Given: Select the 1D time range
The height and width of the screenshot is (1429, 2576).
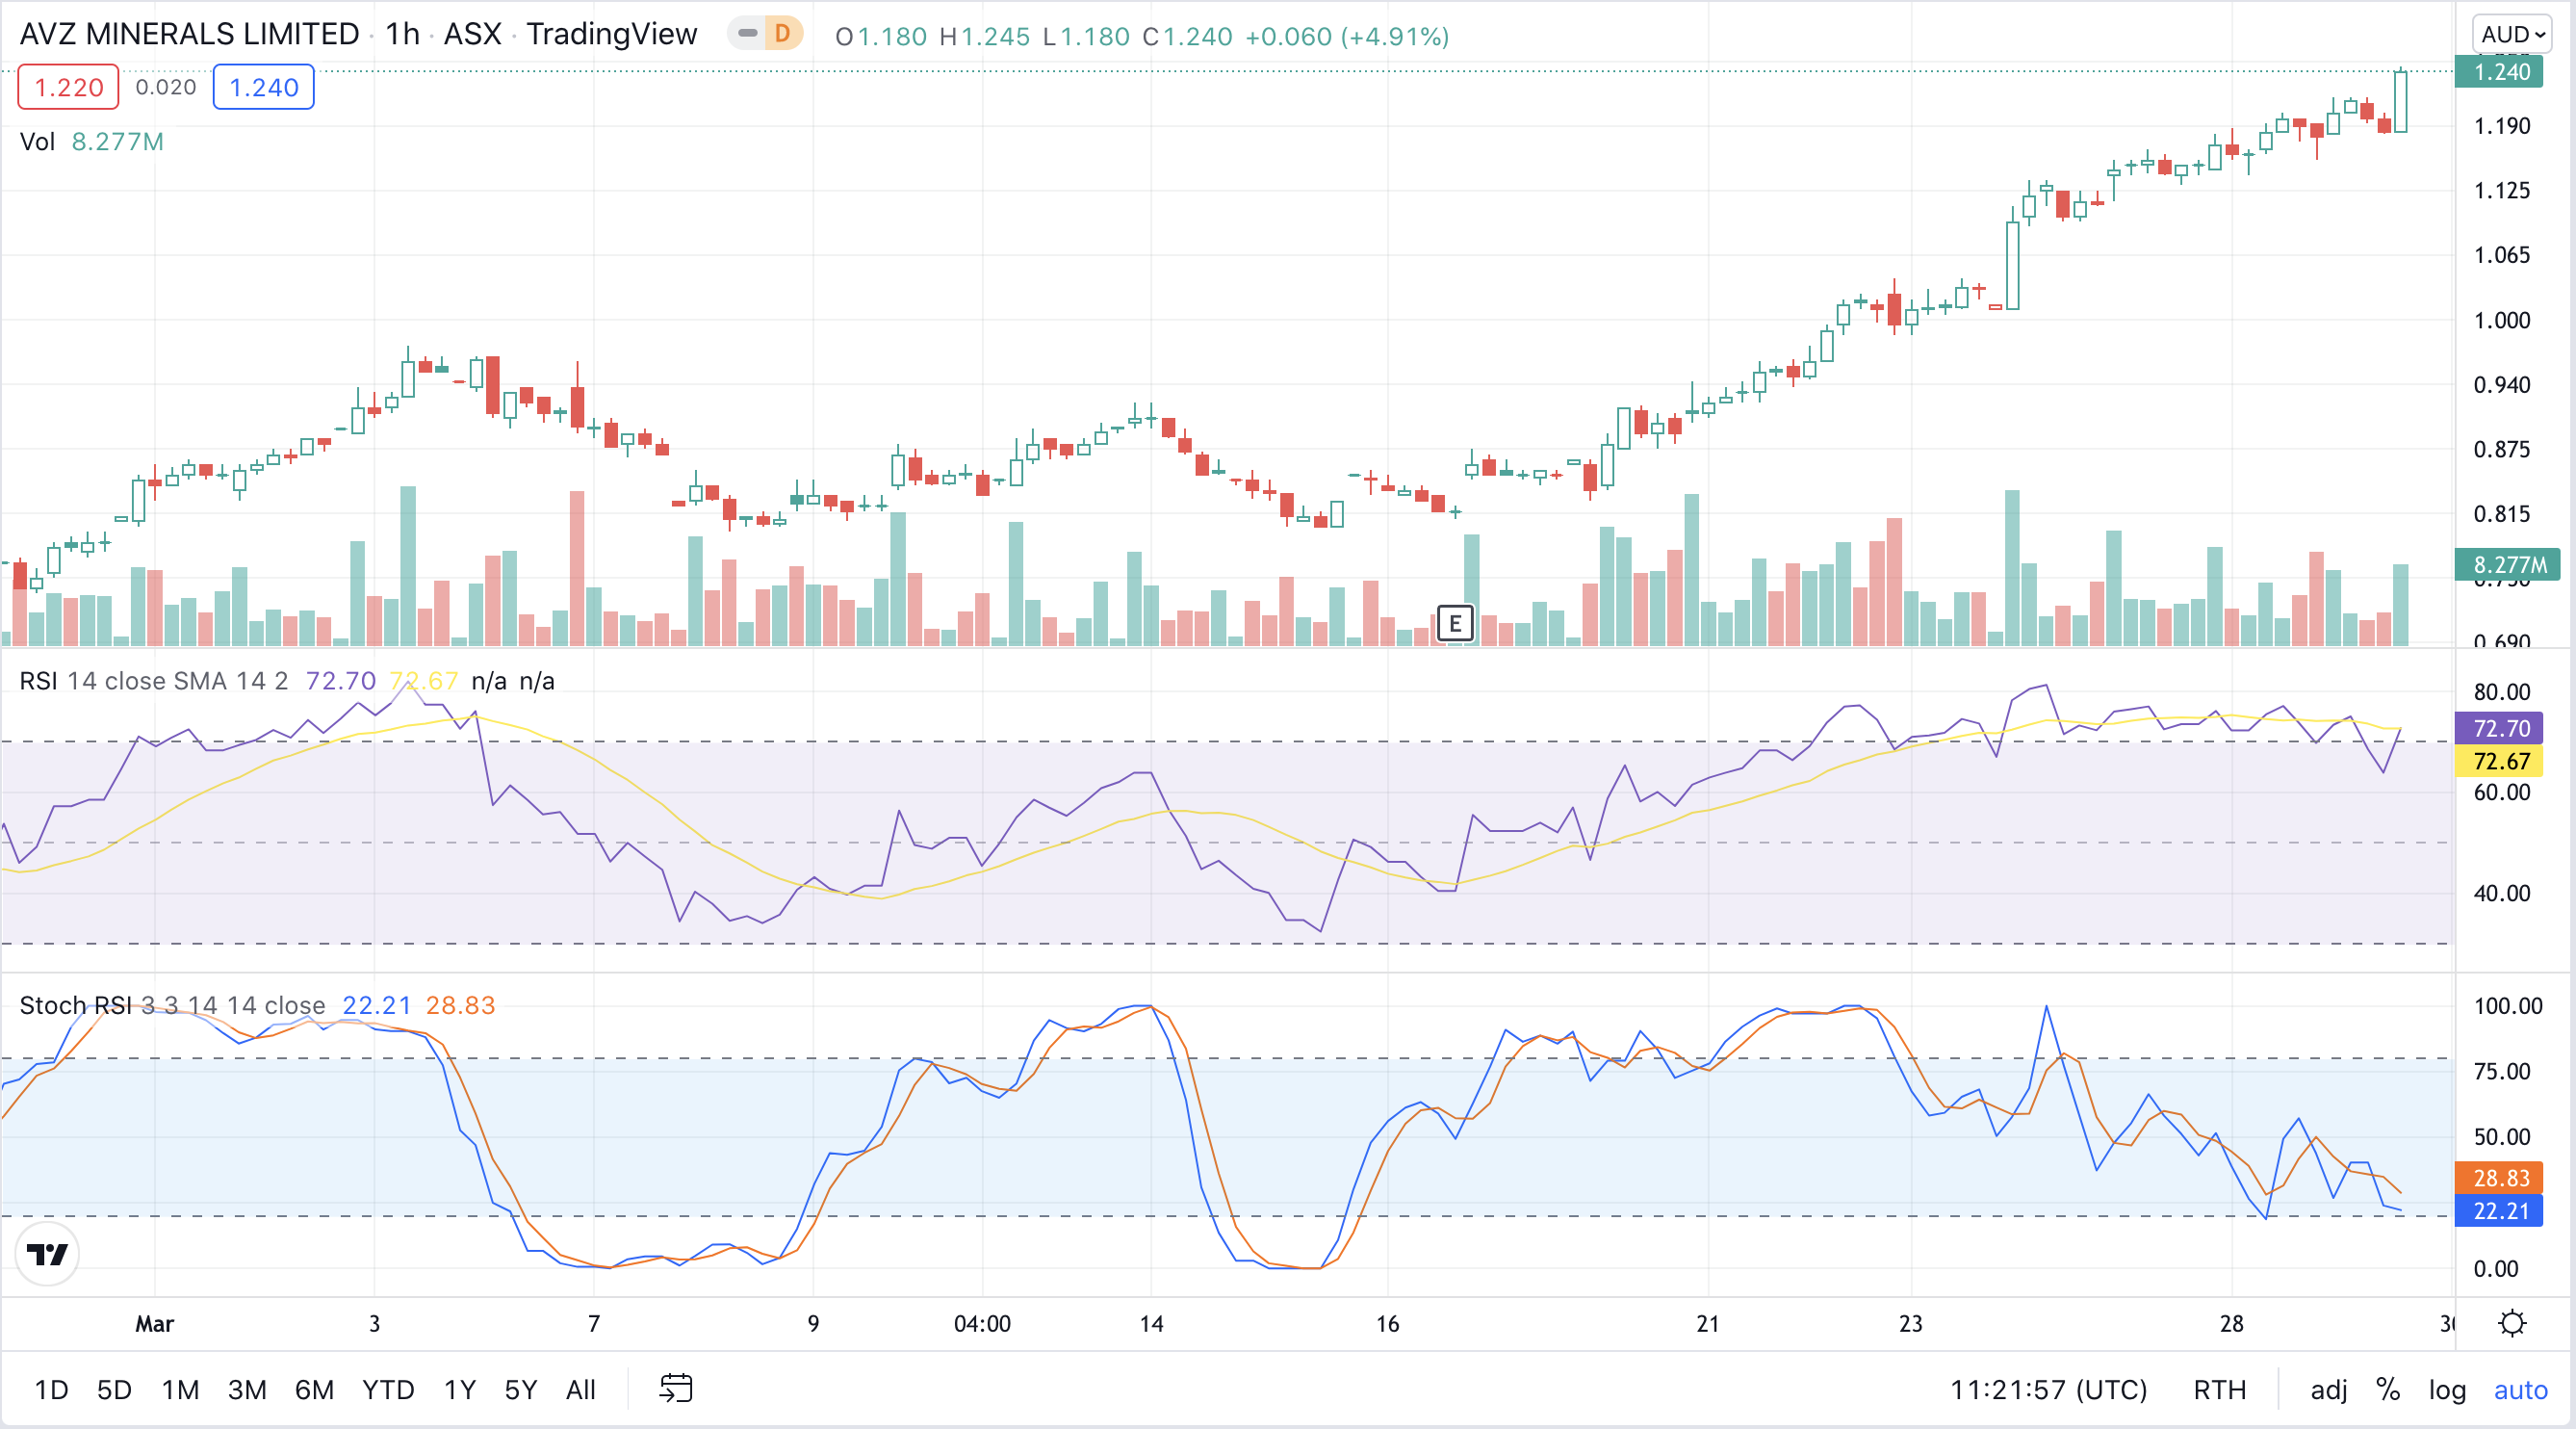Looking at the screenshot, I should pos(51,1389).
